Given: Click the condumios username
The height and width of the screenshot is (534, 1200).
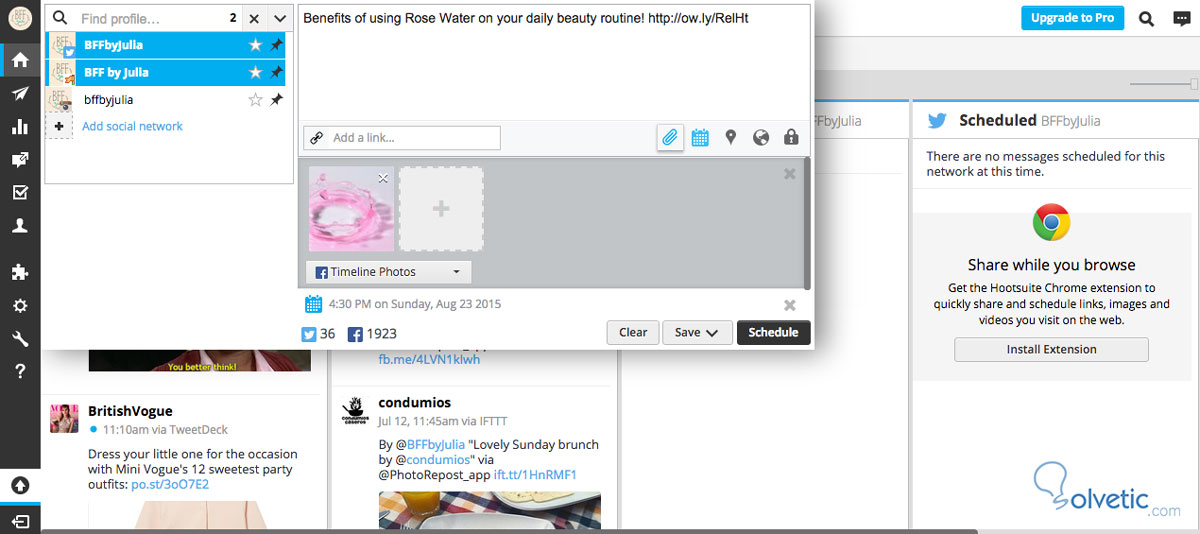Looking at the screenshot, I should click(x=414, y=402).
